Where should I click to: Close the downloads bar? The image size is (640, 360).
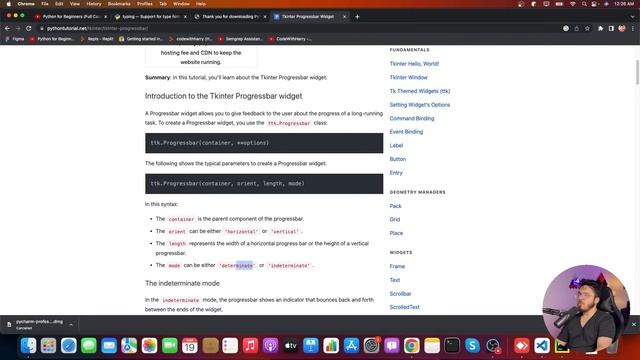(634, 324)
